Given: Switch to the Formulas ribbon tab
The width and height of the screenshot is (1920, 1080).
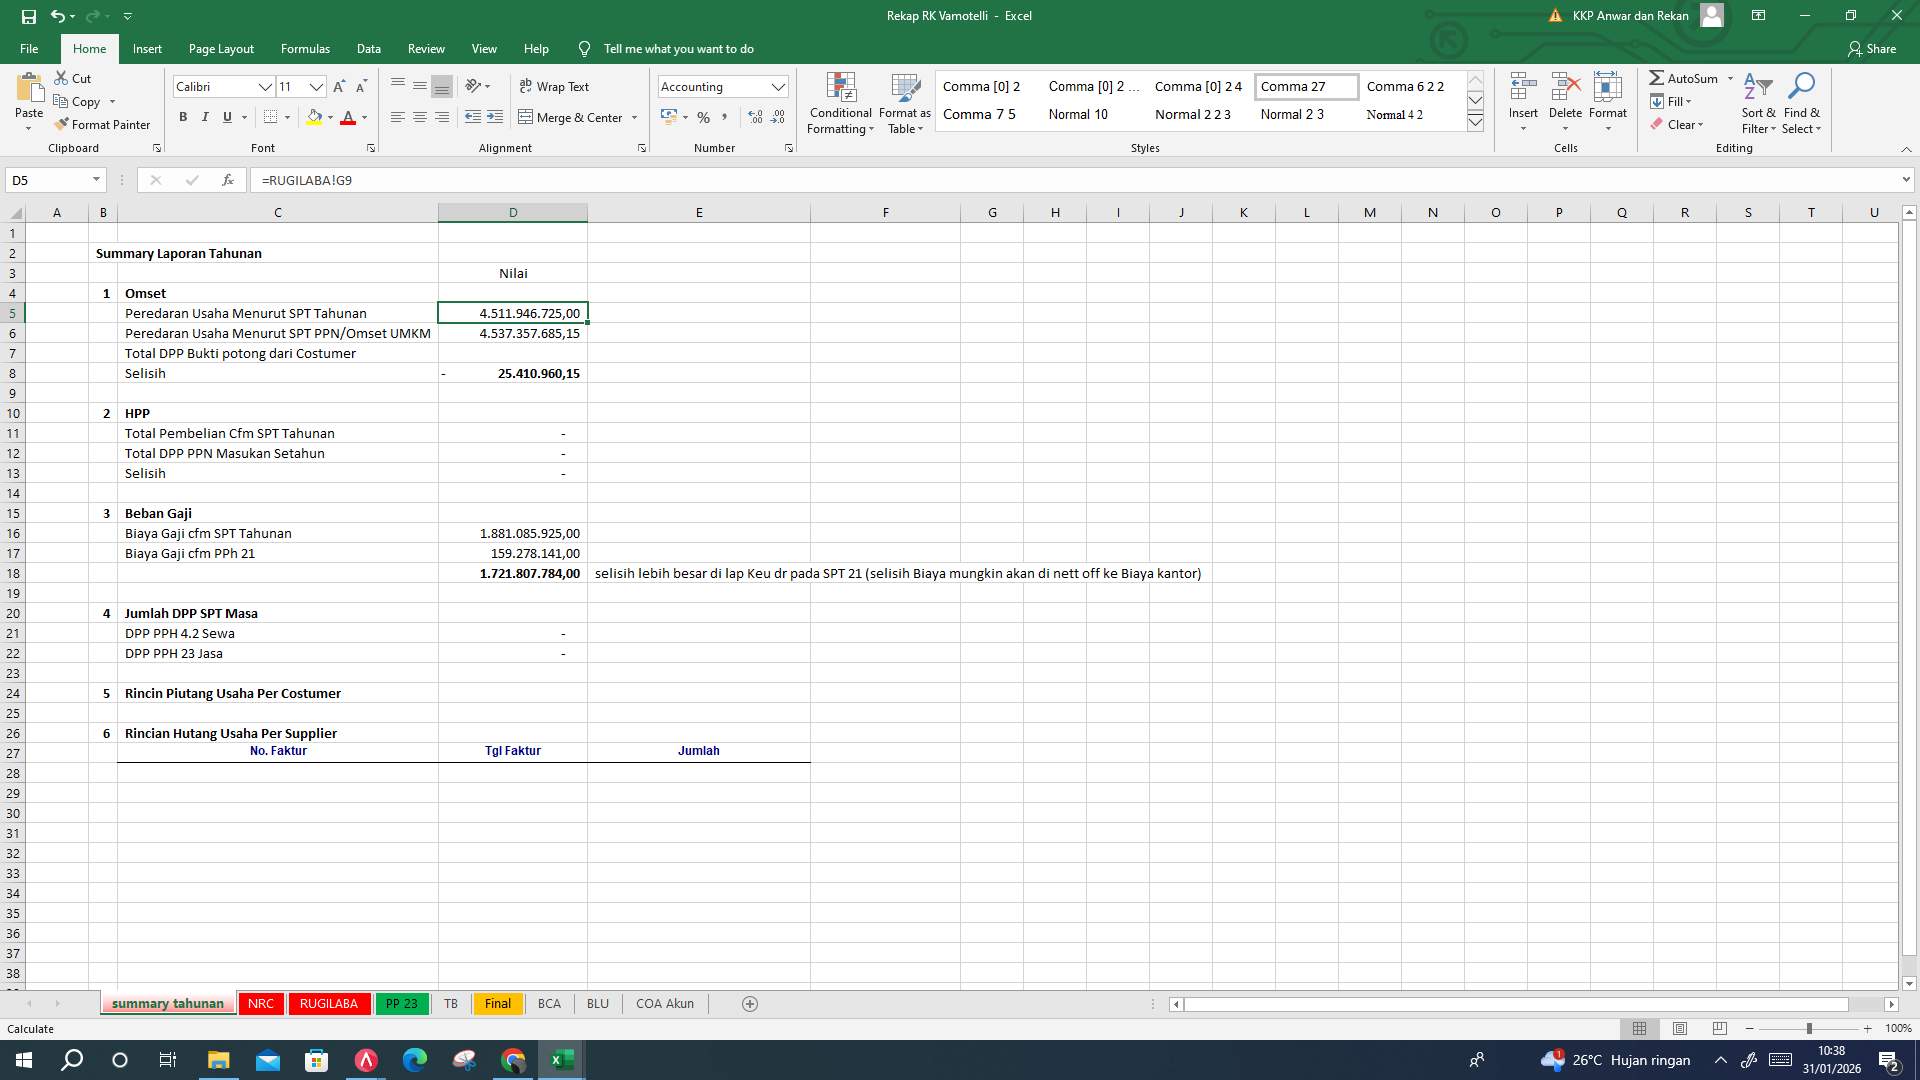Looking at the screenshot, I should [305, 48].
